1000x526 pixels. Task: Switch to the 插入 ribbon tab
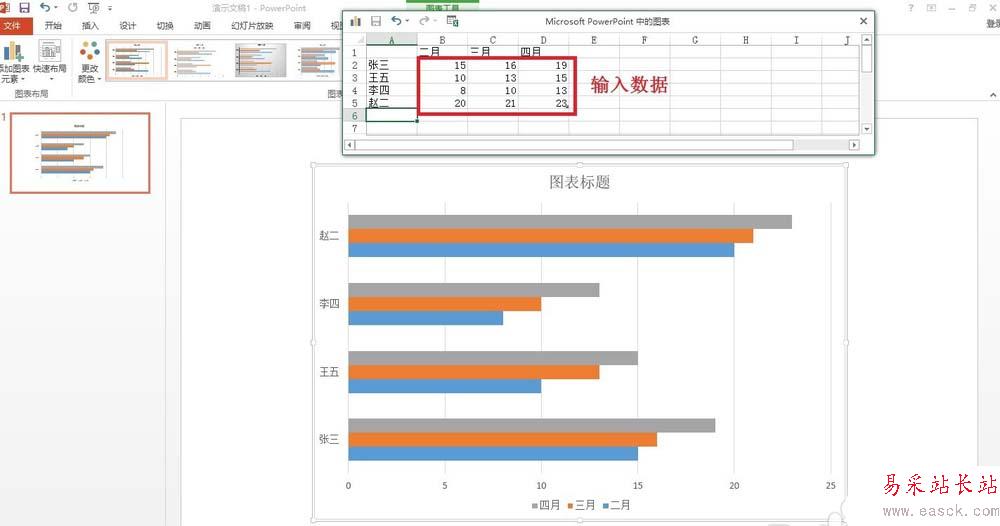90,26
